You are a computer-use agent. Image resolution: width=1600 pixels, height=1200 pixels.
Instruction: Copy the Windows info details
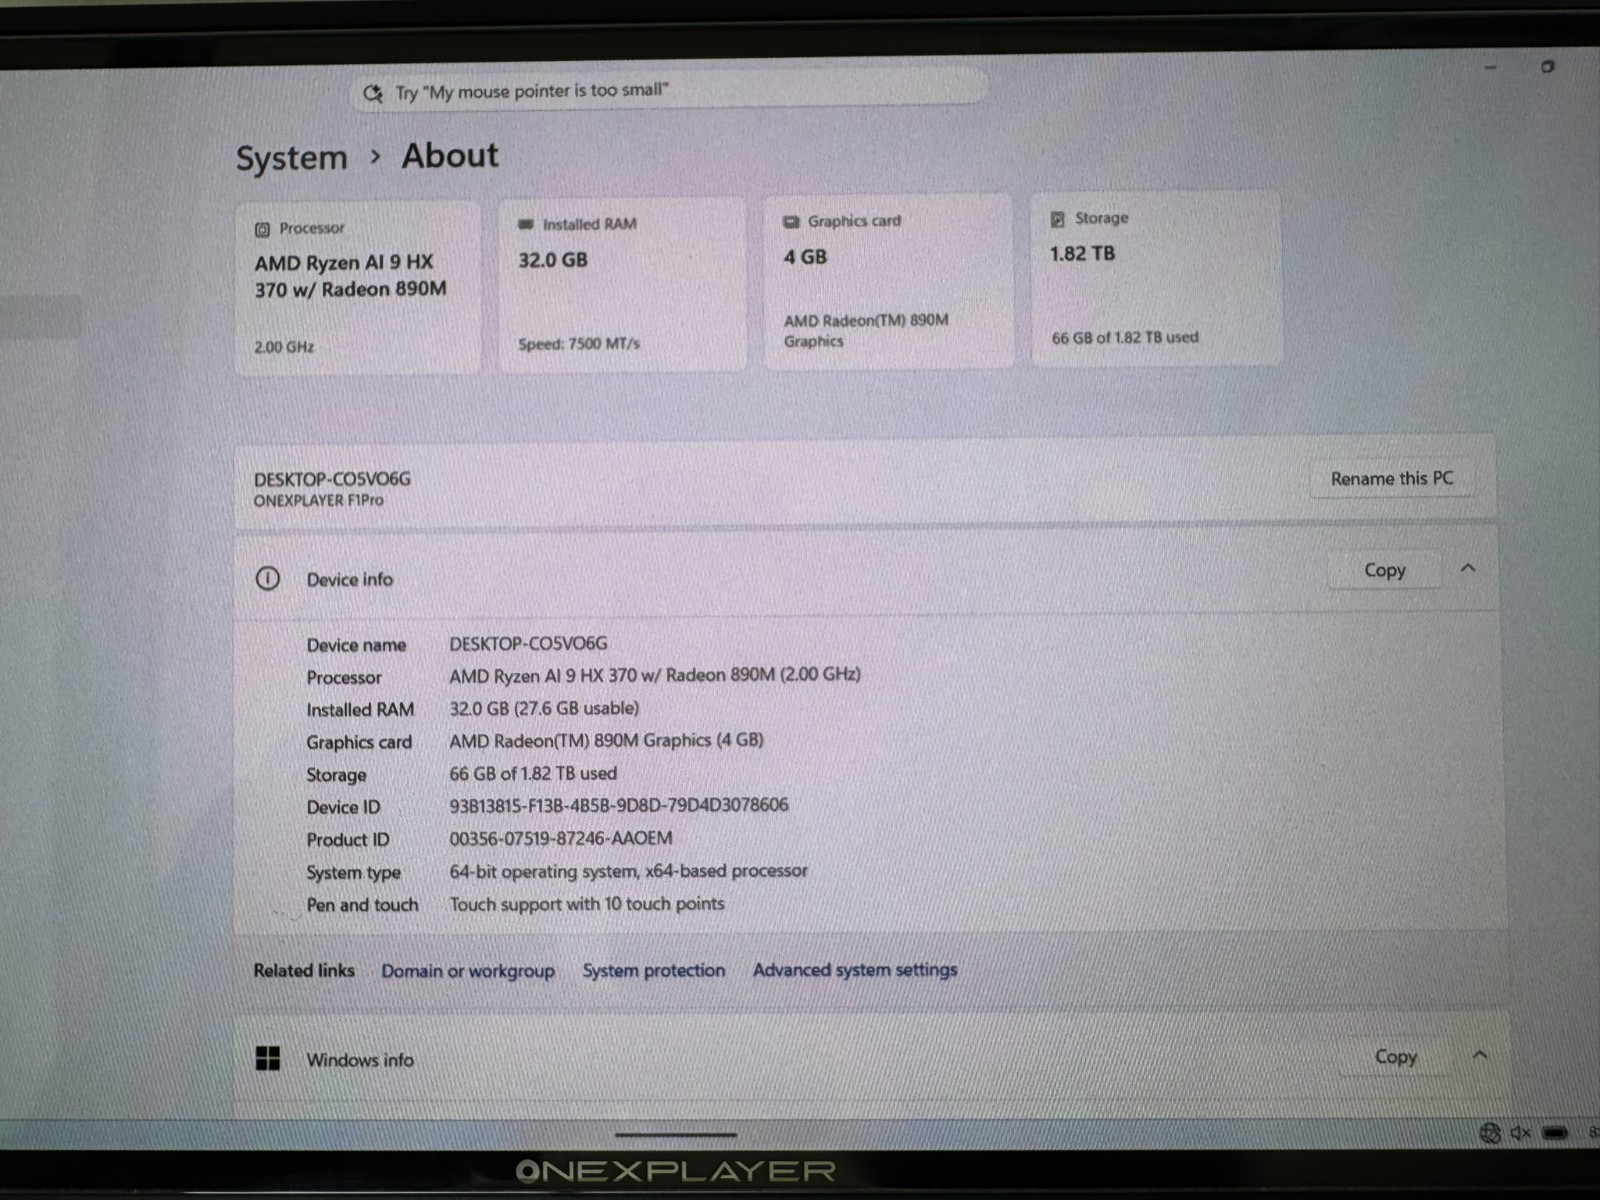click(x=1396, y=1056)
